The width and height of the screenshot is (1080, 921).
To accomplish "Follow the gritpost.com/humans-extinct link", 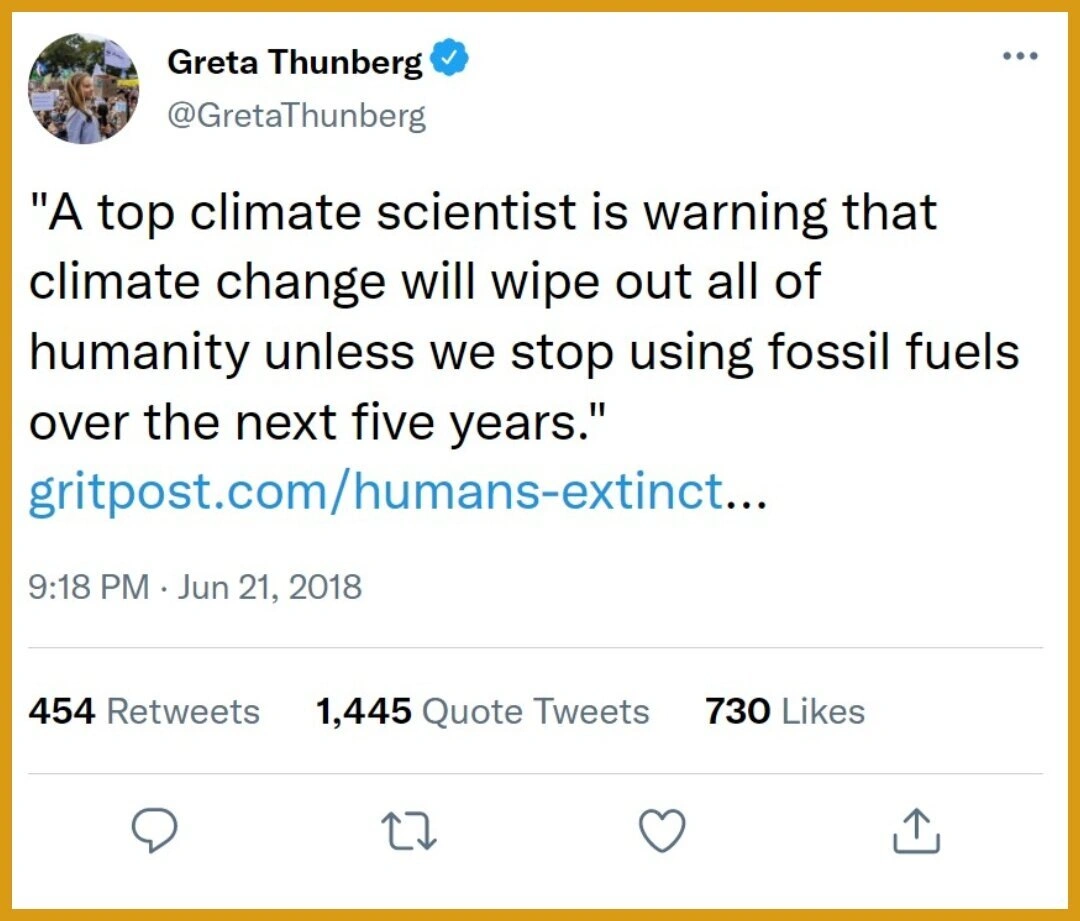I will tap(376, 492).
